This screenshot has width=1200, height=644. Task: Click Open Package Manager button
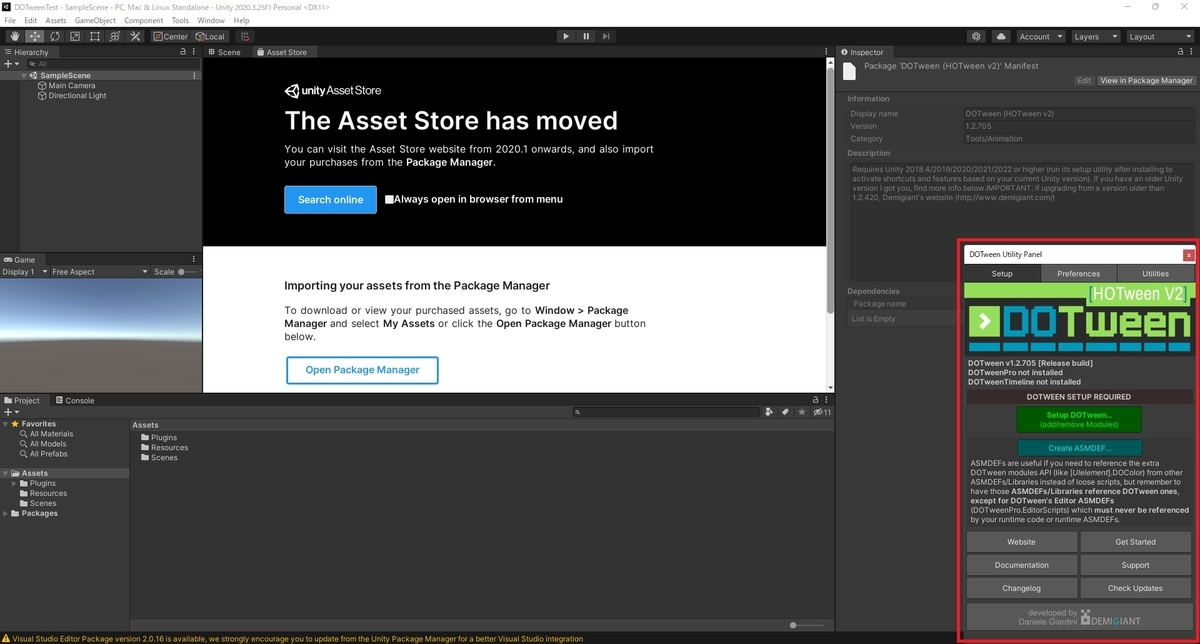pos(362,370)
